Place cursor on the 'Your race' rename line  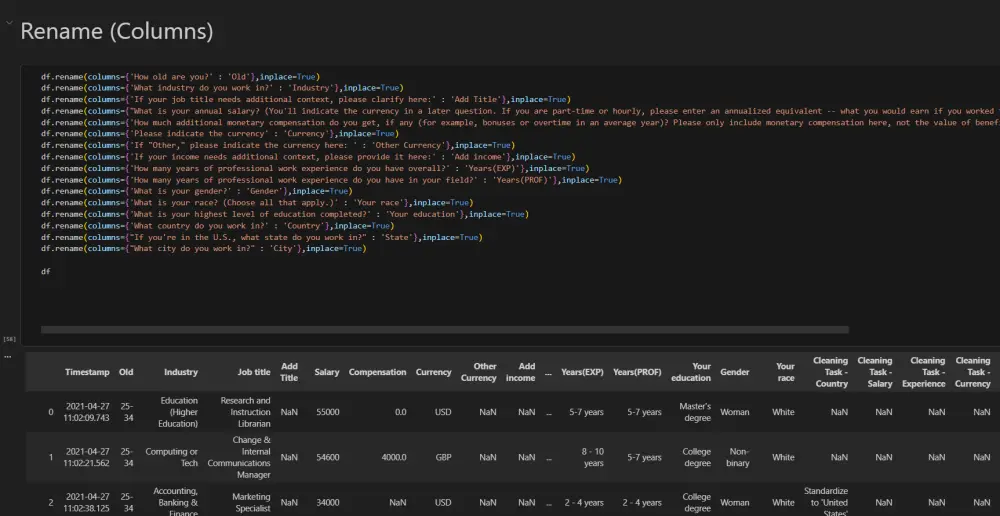click(x=257, y=203)
